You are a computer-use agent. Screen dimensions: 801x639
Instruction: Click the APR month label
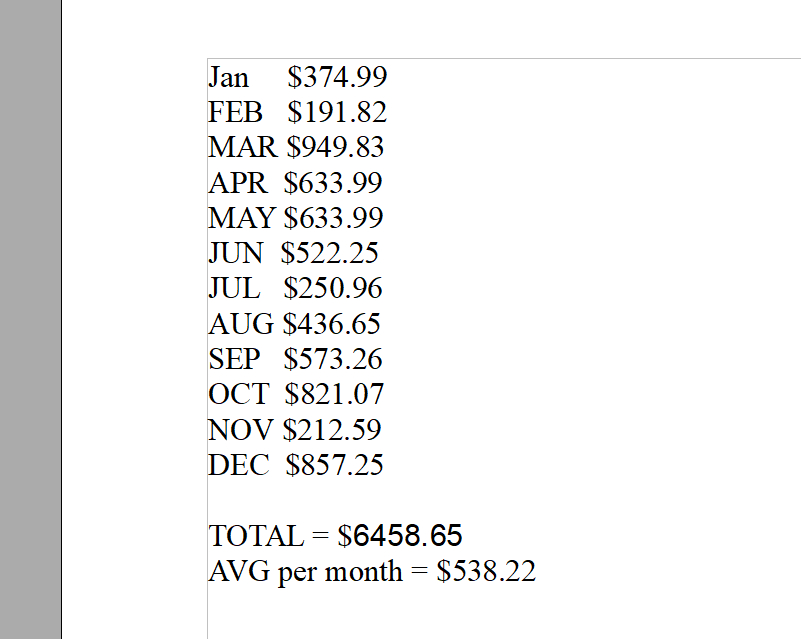click(x=238, y=183)
